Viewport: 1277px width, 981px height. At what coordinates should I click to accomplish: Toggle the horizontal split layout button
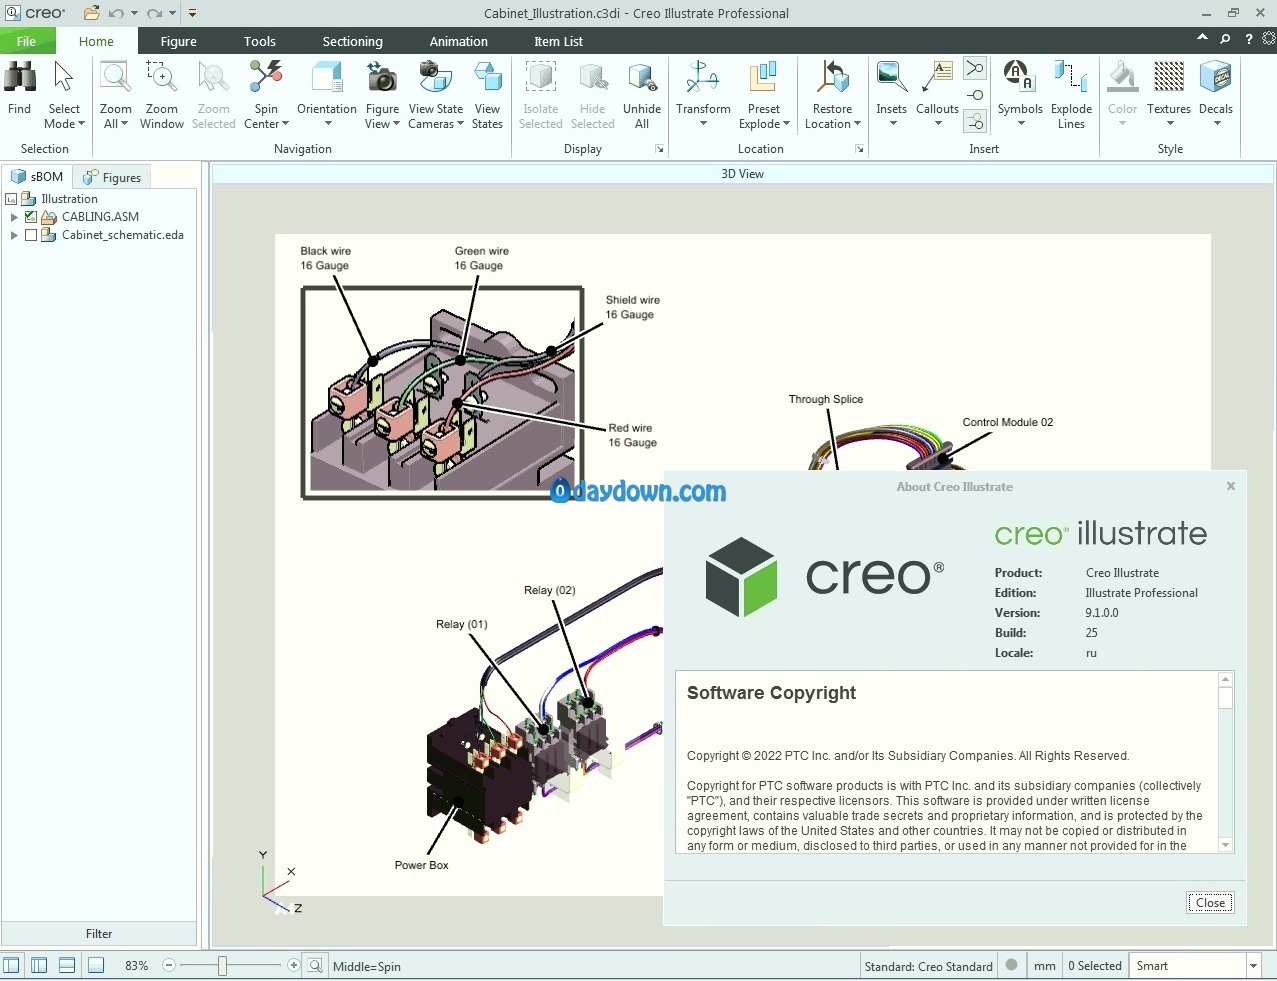pyautogui.click(x=67, y=965)
